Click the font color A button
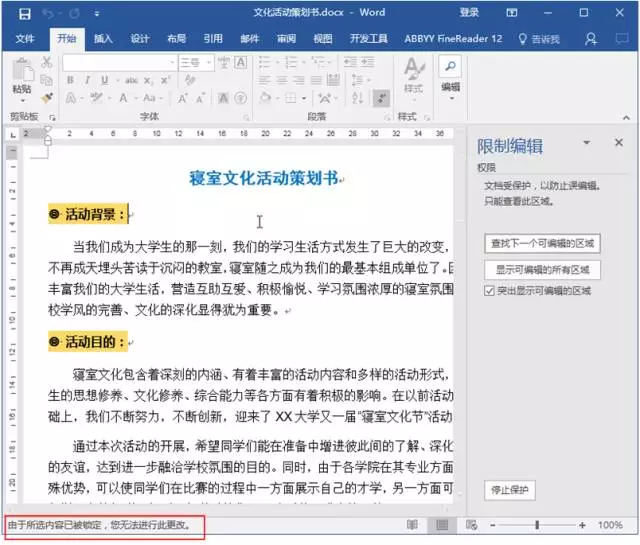 [x=123, y=98]
